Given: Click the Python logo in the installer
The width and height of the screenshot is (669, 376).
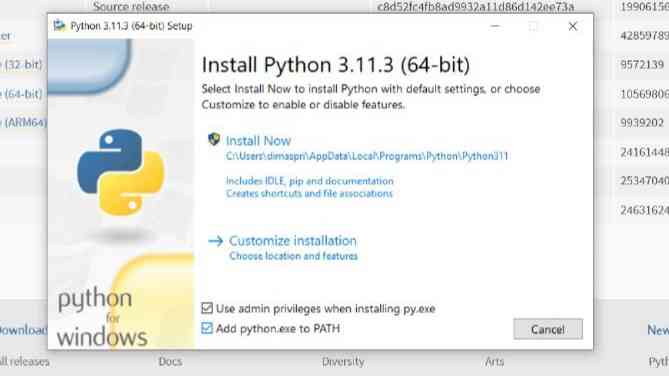Looking at the screenshot, I should coord(121,172).
